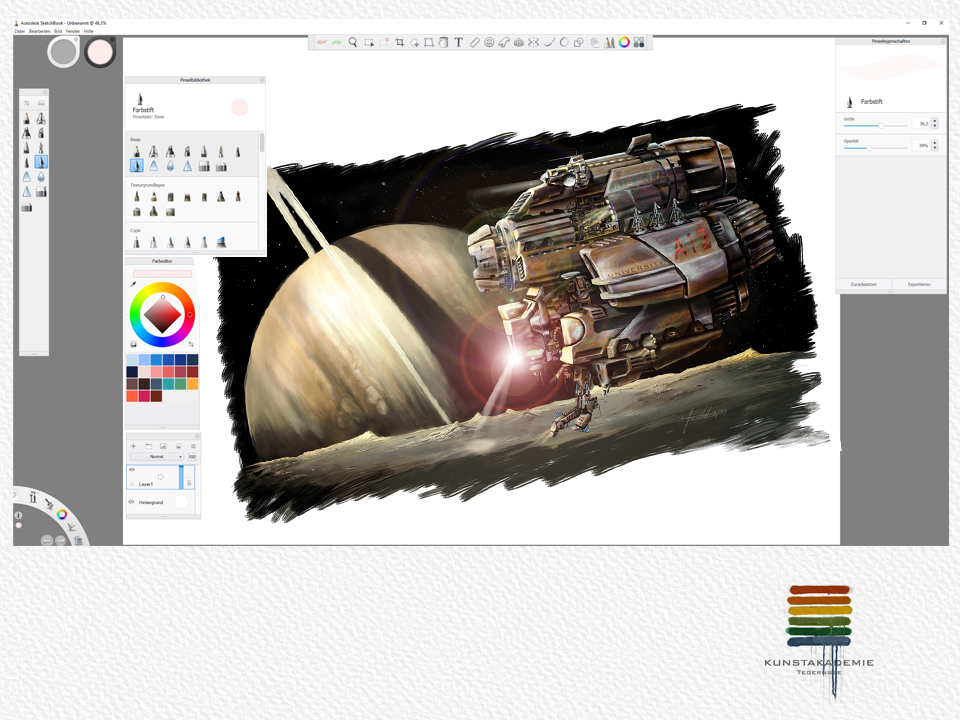Viewport: 960px width, 720px height.
Task: Select orange swatch in Farbeditor palette
Action: pyautogui.click(x=192, y=384)
